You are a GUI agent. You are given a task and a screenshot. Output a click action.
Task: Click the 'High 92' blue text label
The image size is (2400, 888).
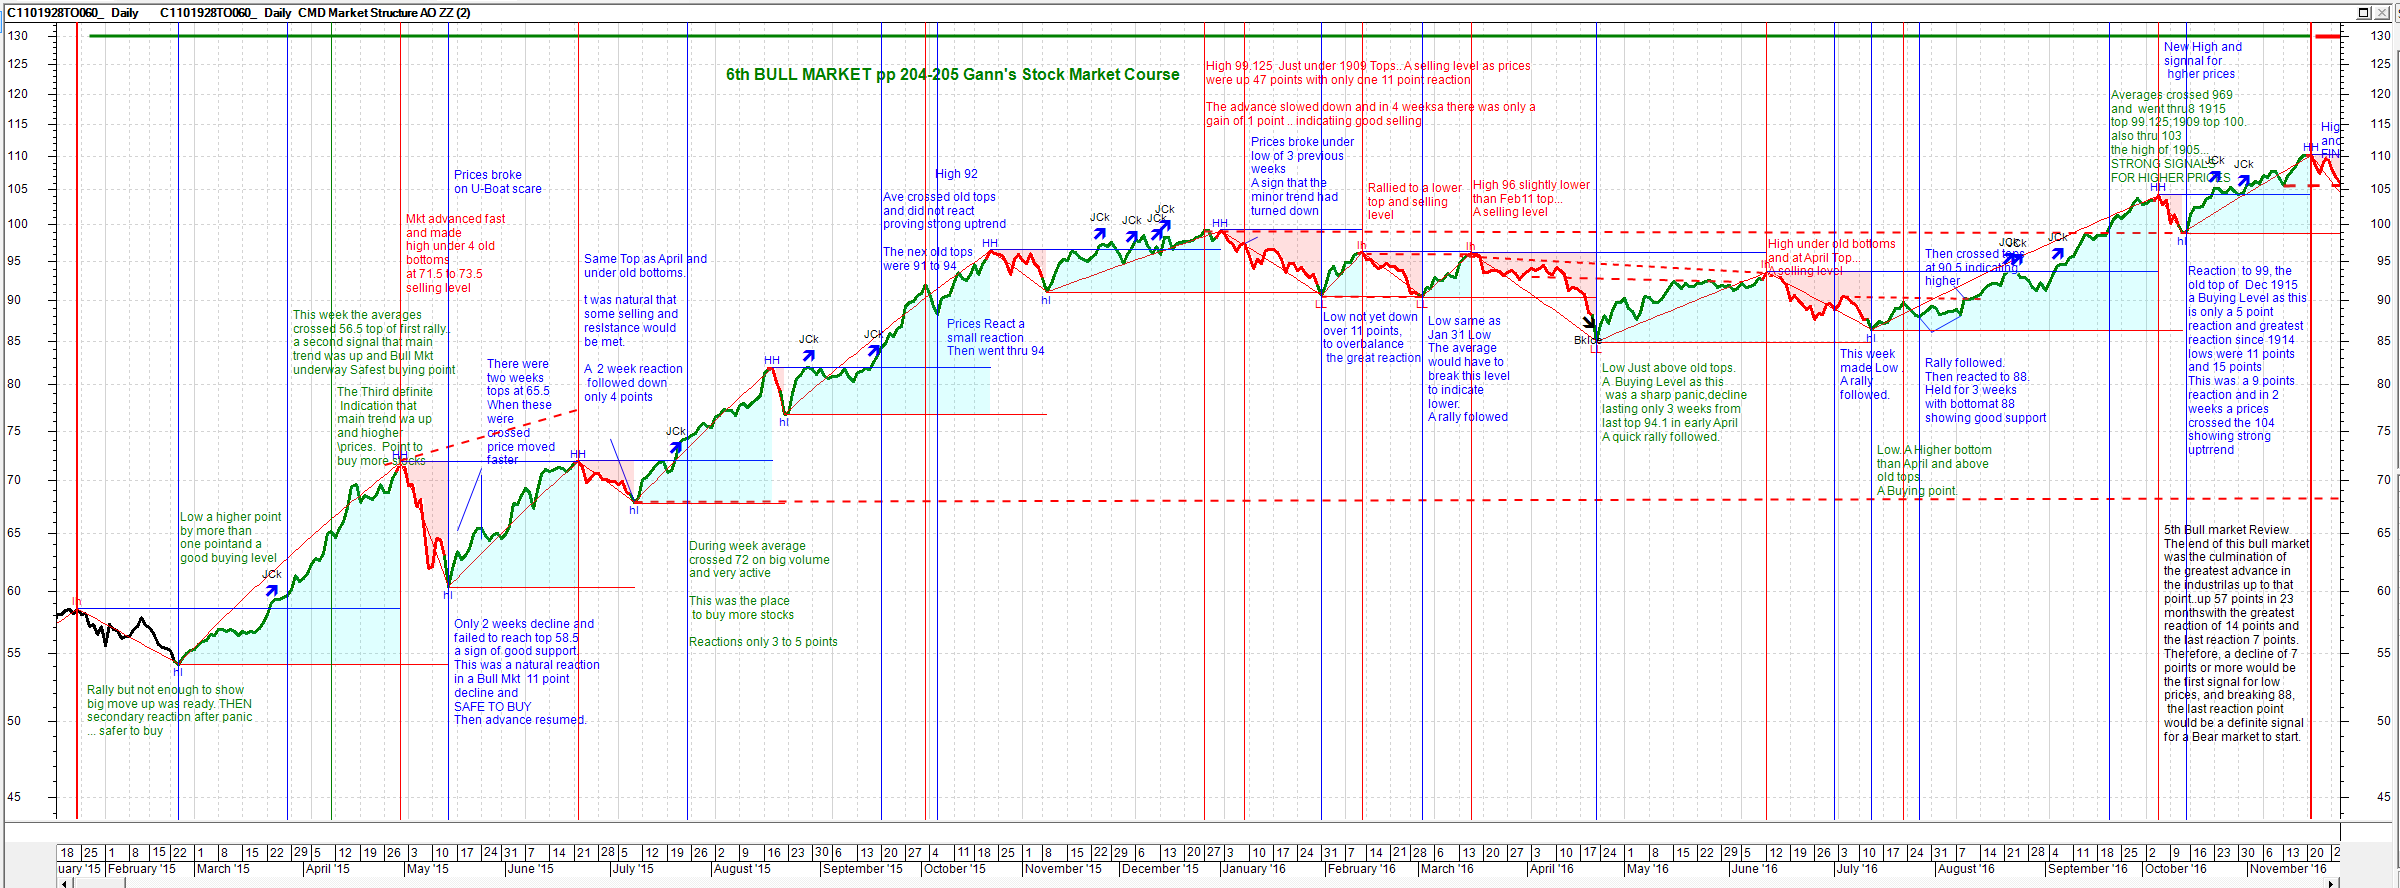[x=956, y=174]
